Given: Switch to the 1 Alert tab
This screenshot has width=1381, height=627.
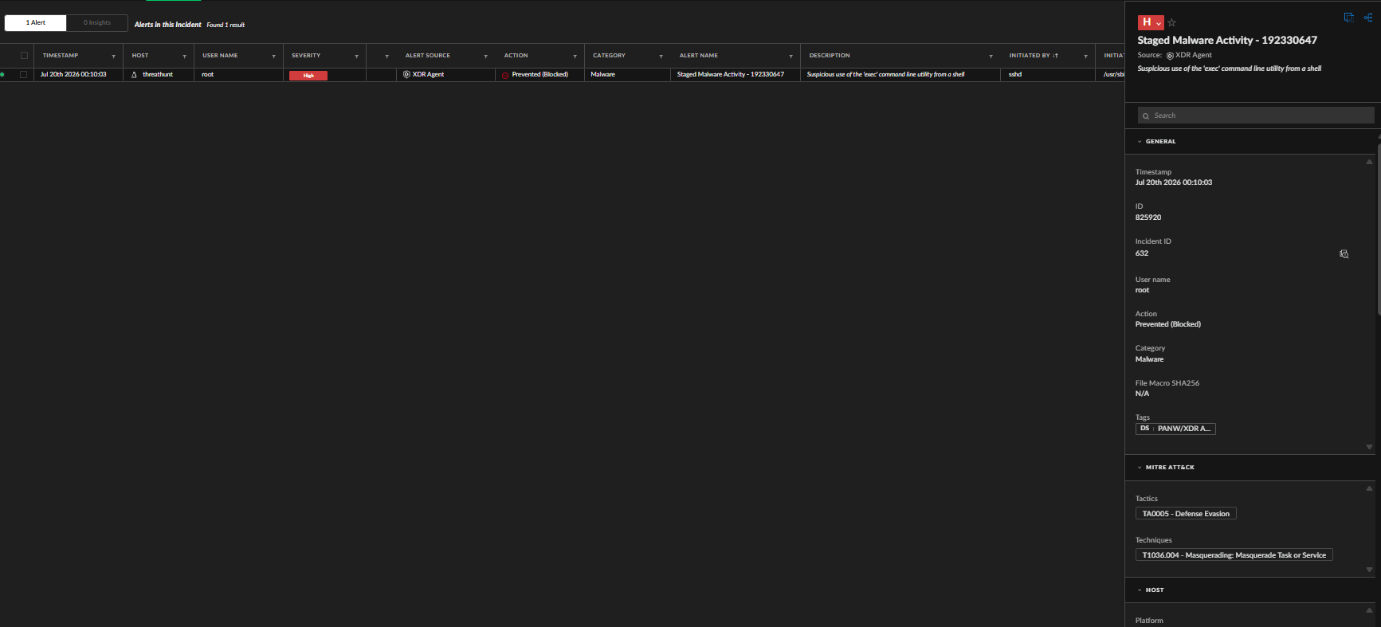Looking at the screenshot, I should click(x=35, y=22).
